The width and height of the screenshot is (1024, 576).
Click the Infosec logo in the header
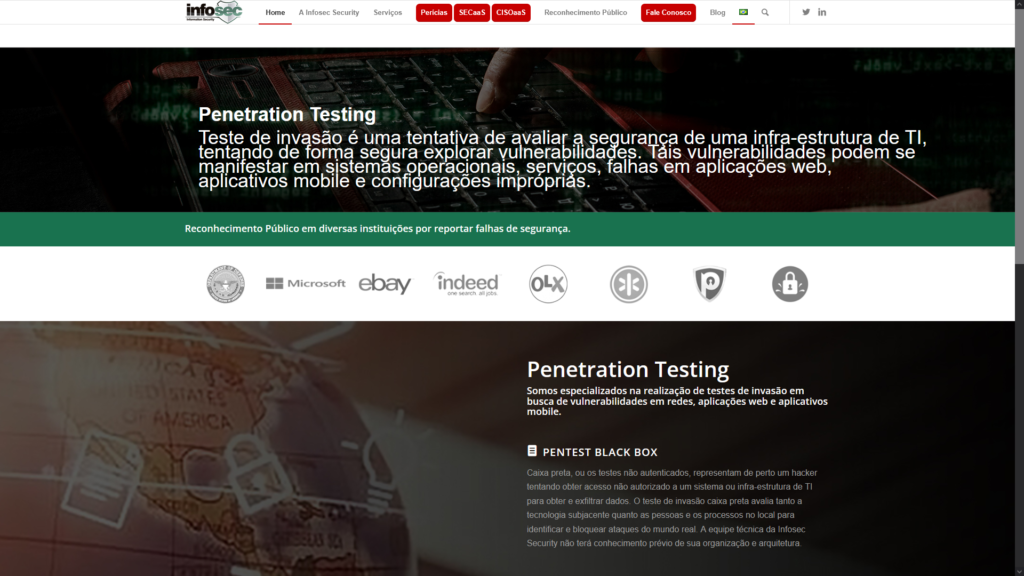point(213,12)
